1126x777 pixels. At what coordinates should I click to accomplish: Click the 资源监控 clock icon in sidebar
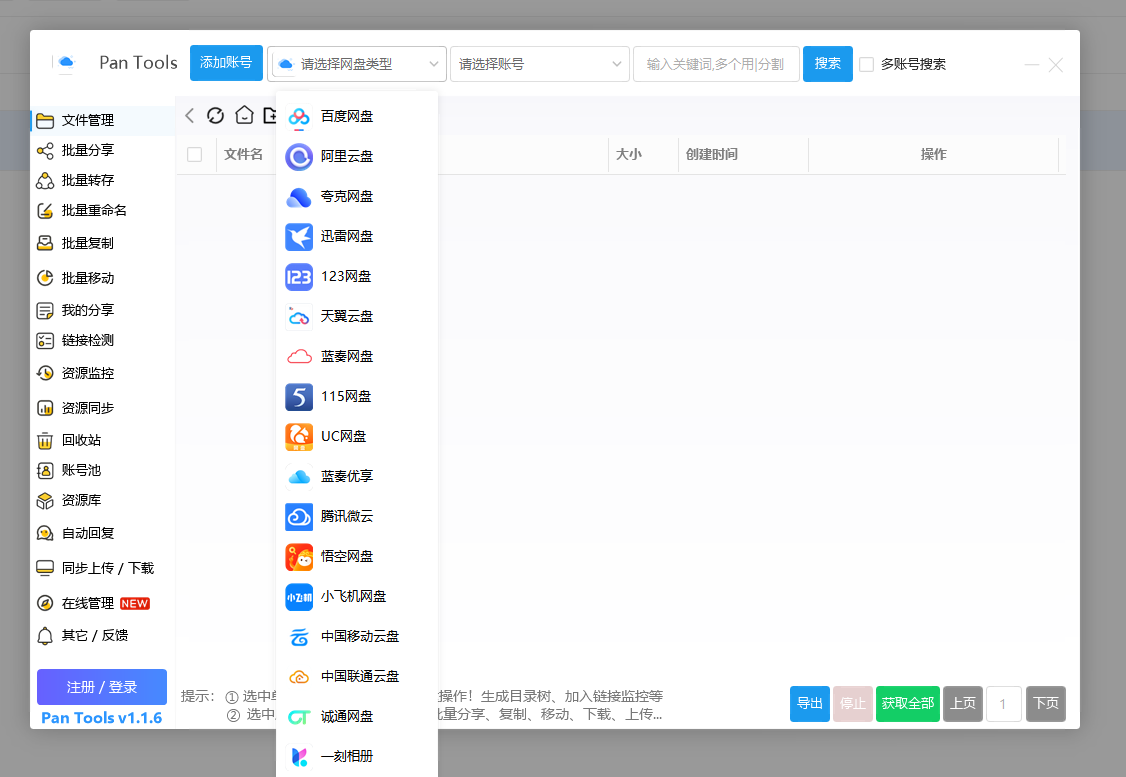click(x=45, y=373)
